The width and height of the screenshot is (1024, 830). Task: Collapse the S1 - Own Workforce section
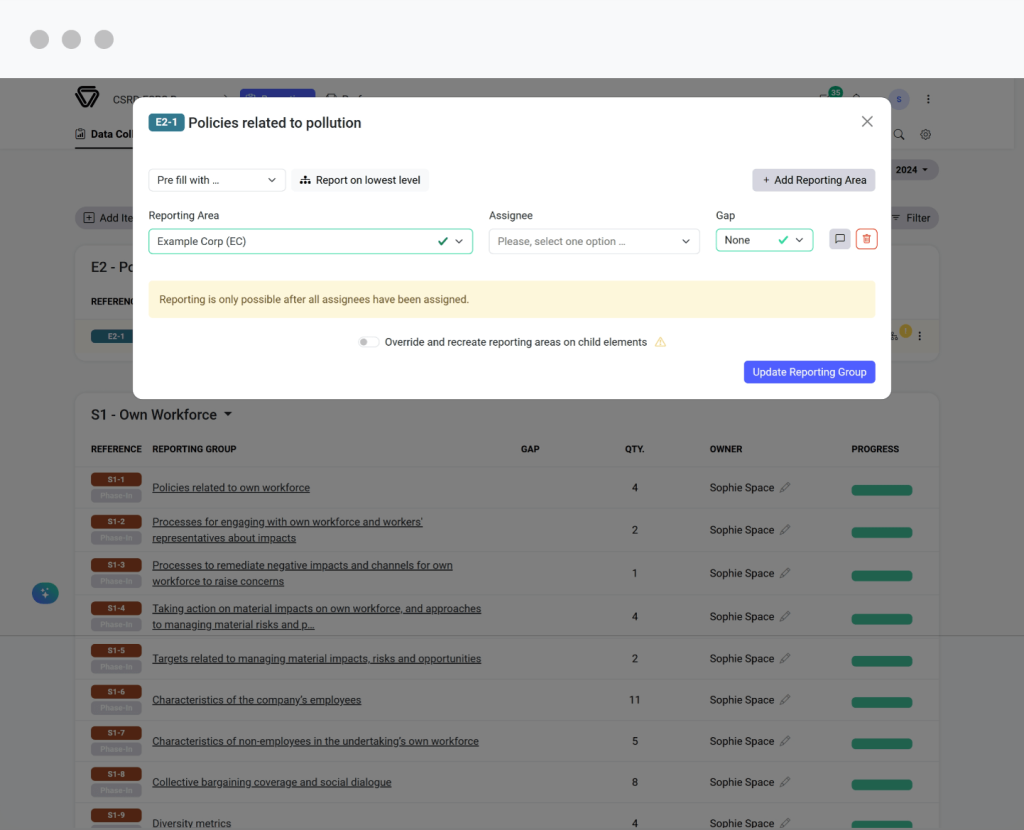pos(228,414)
